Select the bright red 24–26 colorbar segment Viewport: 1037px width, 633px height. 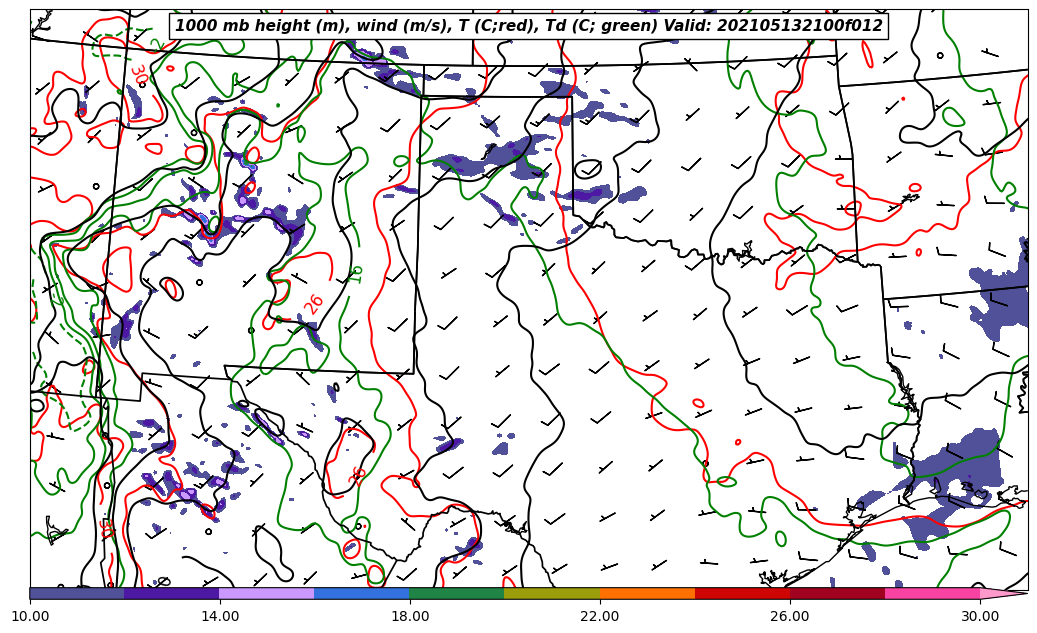coord(742,593)
